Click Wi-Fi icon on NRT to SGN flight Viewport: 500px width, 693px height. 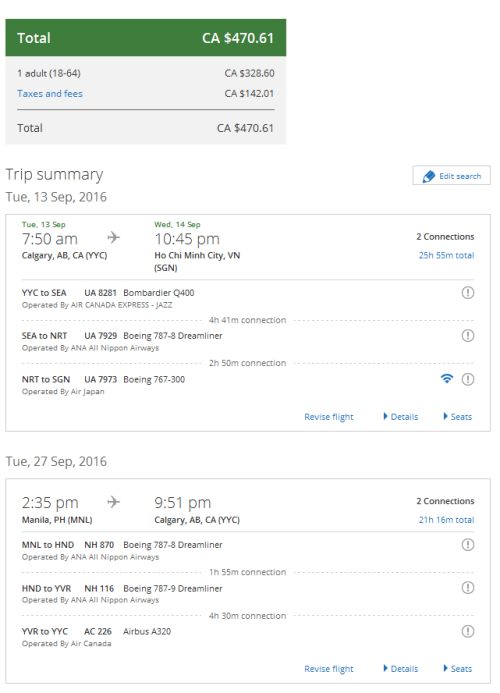coord(447,378)
